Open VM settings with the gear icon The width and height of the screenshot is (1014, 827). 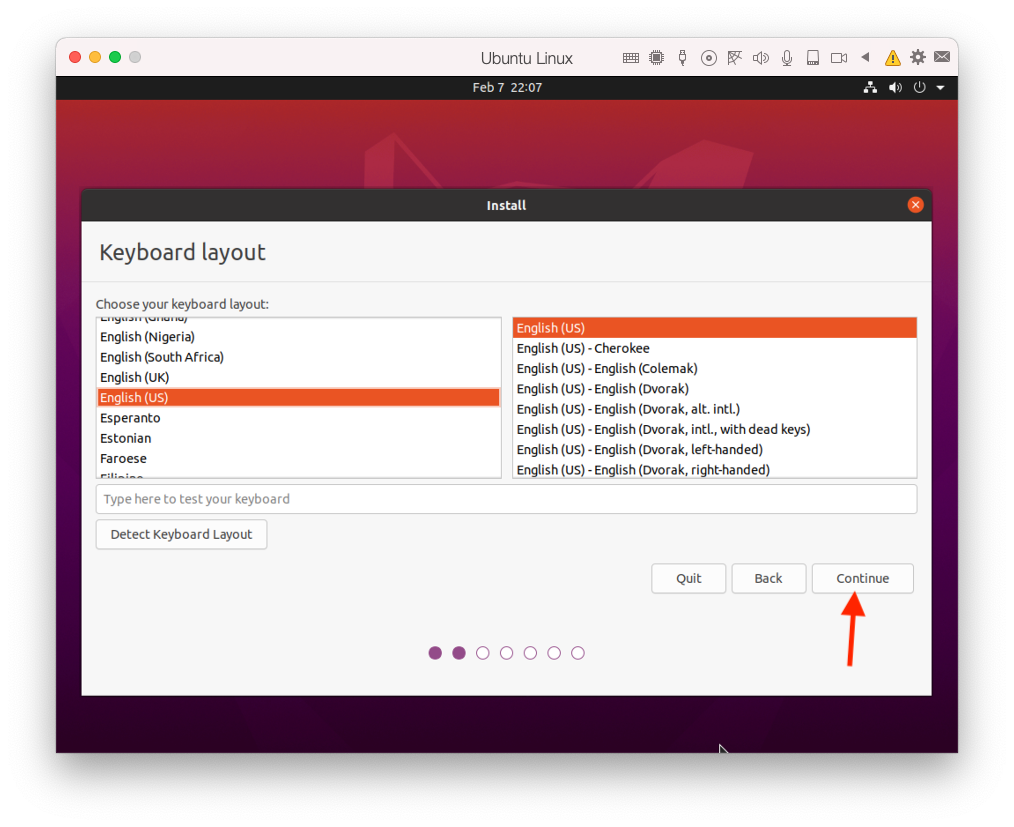click(x=918, y=58)
